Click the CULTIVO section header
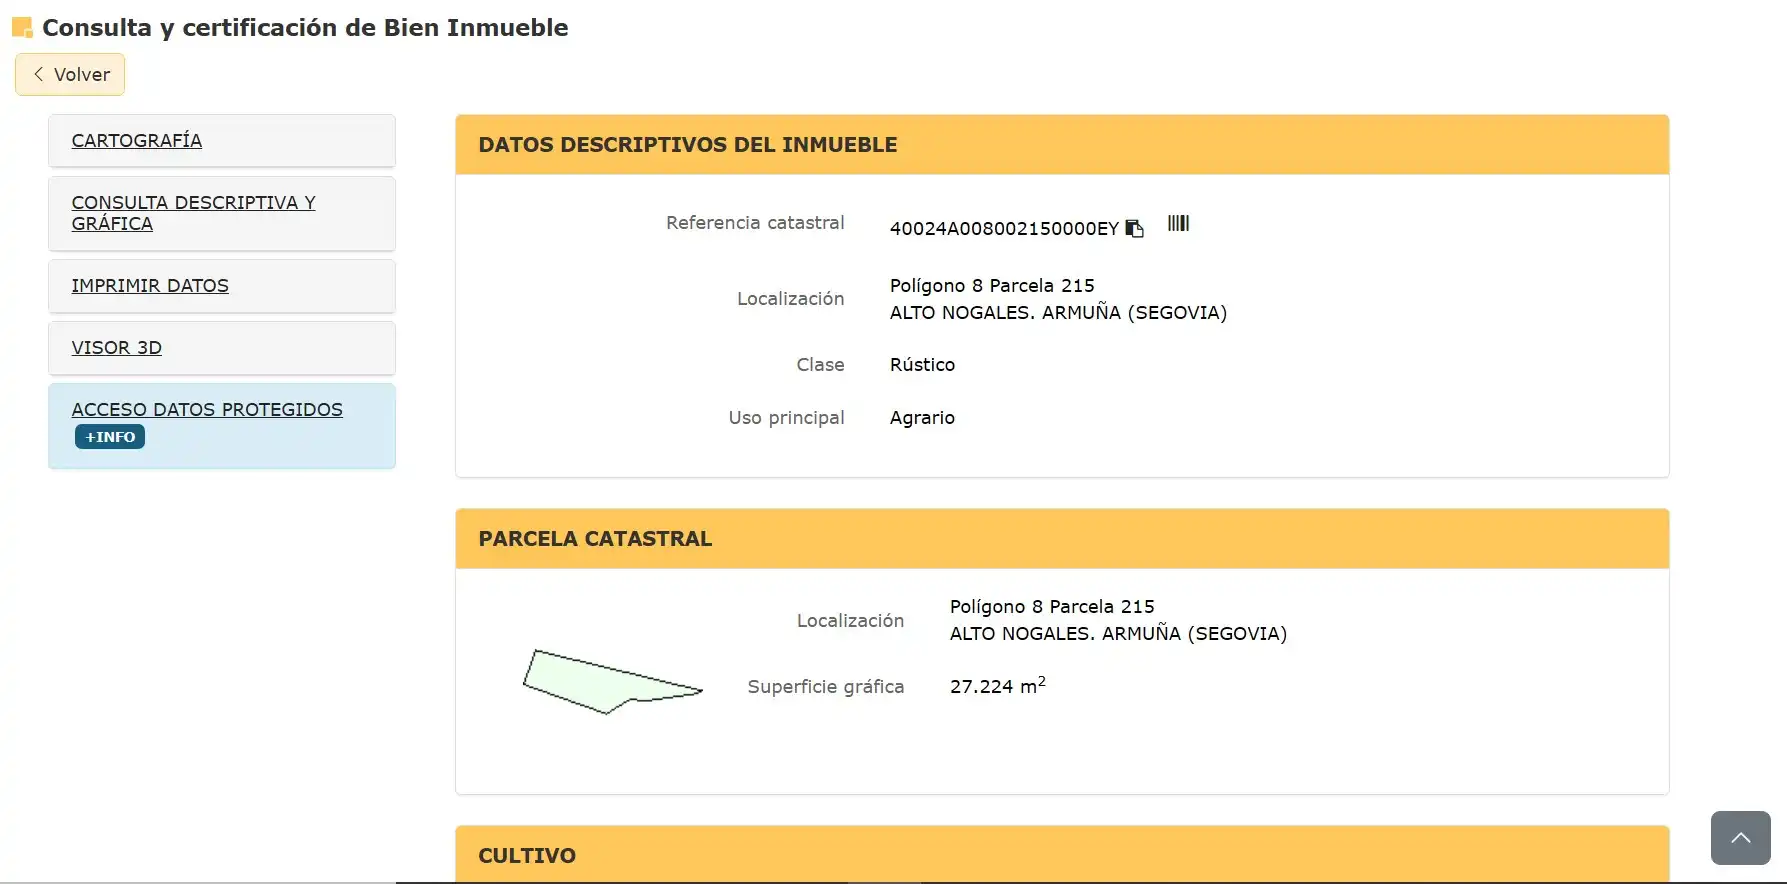The height and width of the screenshot is (884, 1787). (1062, 855)
